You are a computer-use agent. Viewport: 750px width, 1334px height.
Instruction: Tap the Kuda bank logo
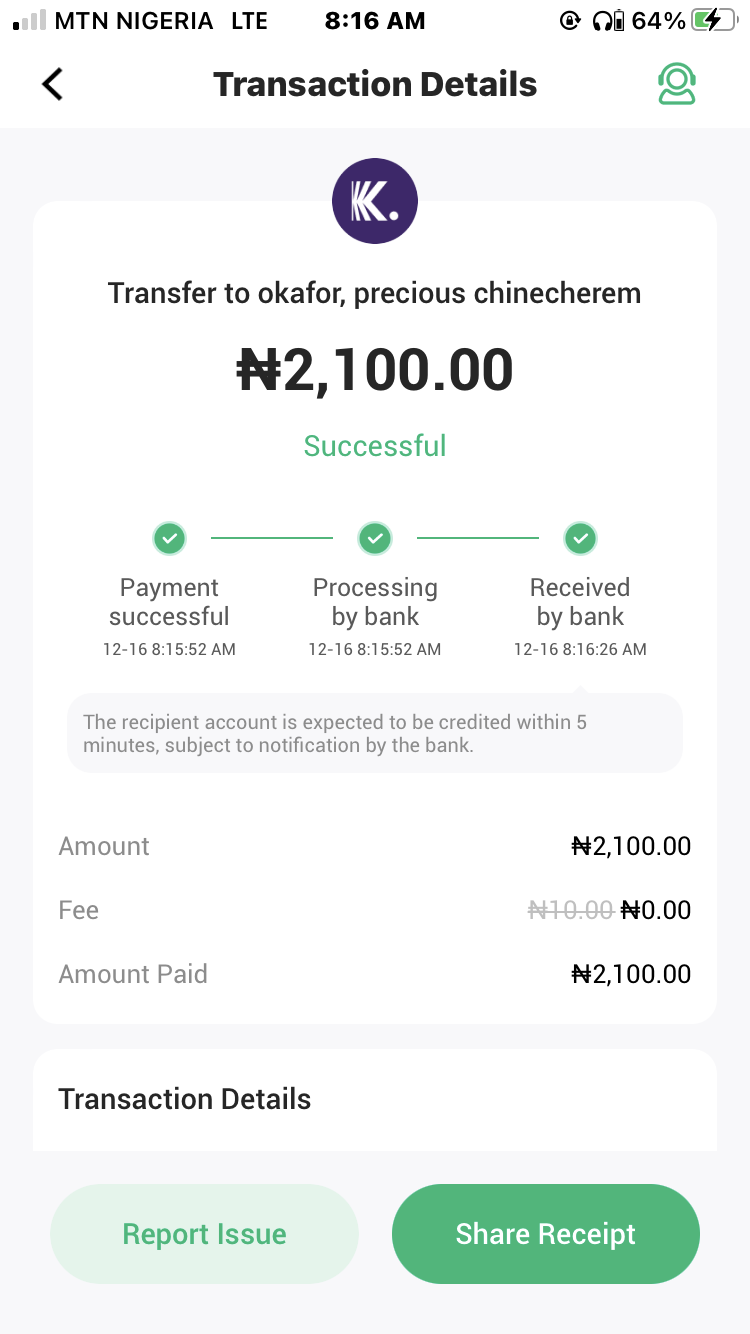(x=375, y=201)
